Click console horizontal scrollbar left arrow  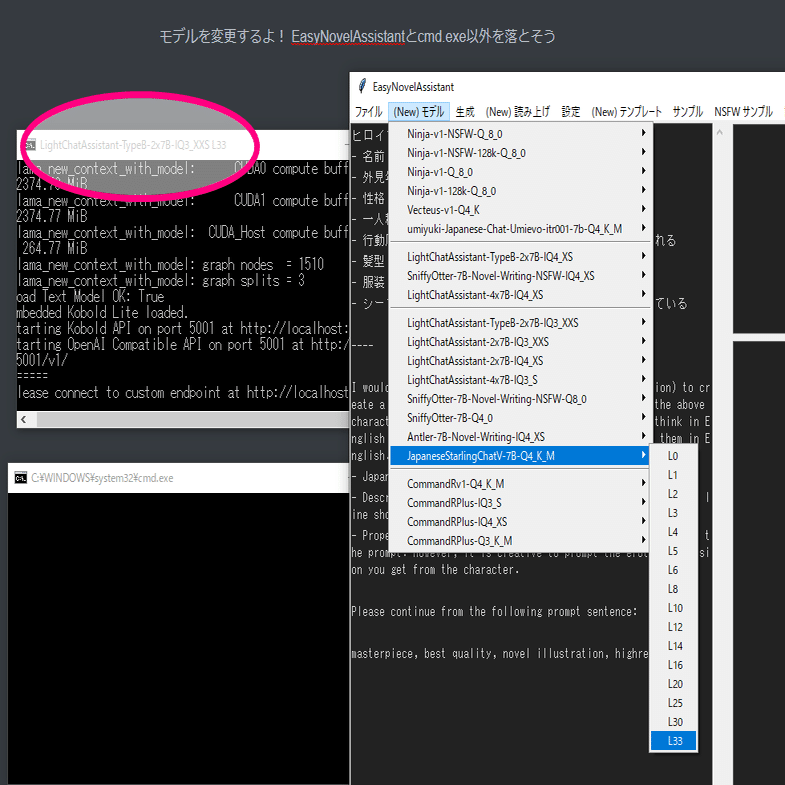pyautogui.click(x=24, y=420)
